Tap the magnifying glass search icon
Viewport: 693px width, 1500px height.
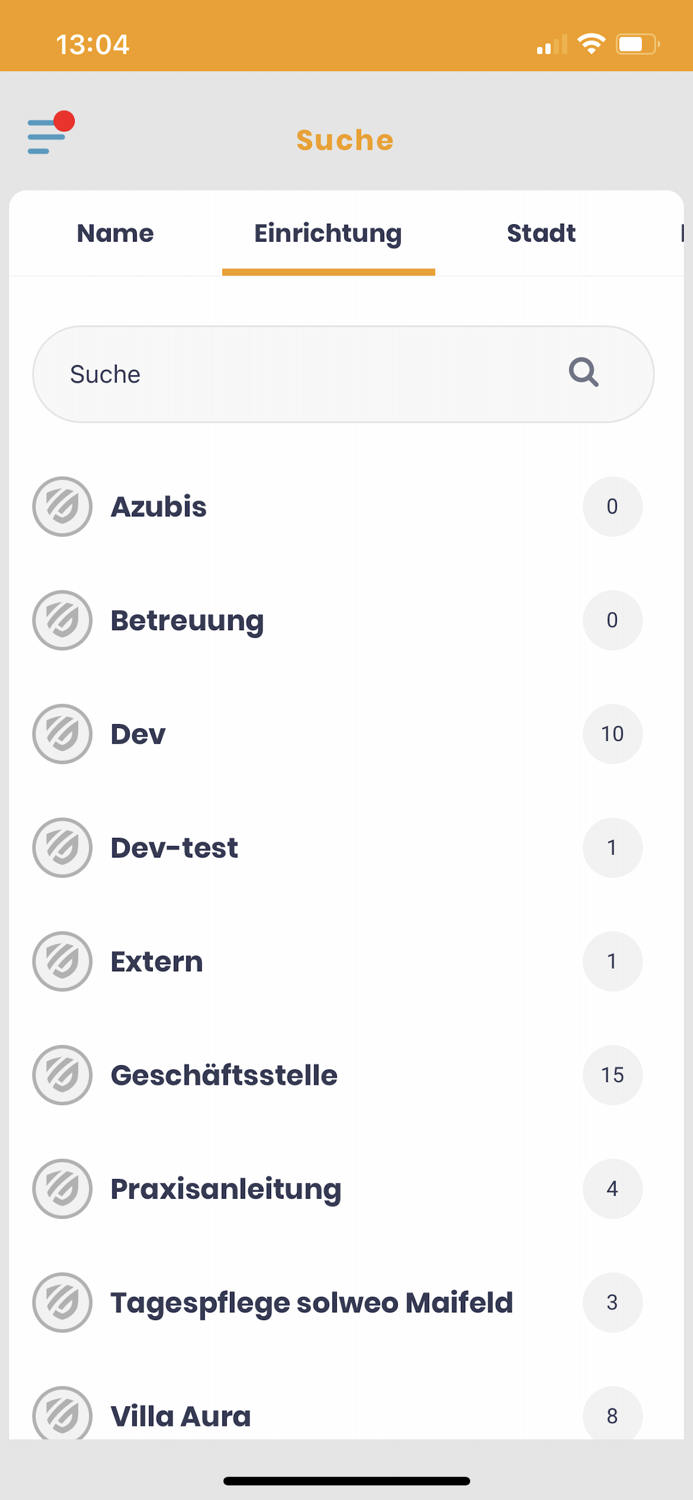tap(583, 373)
